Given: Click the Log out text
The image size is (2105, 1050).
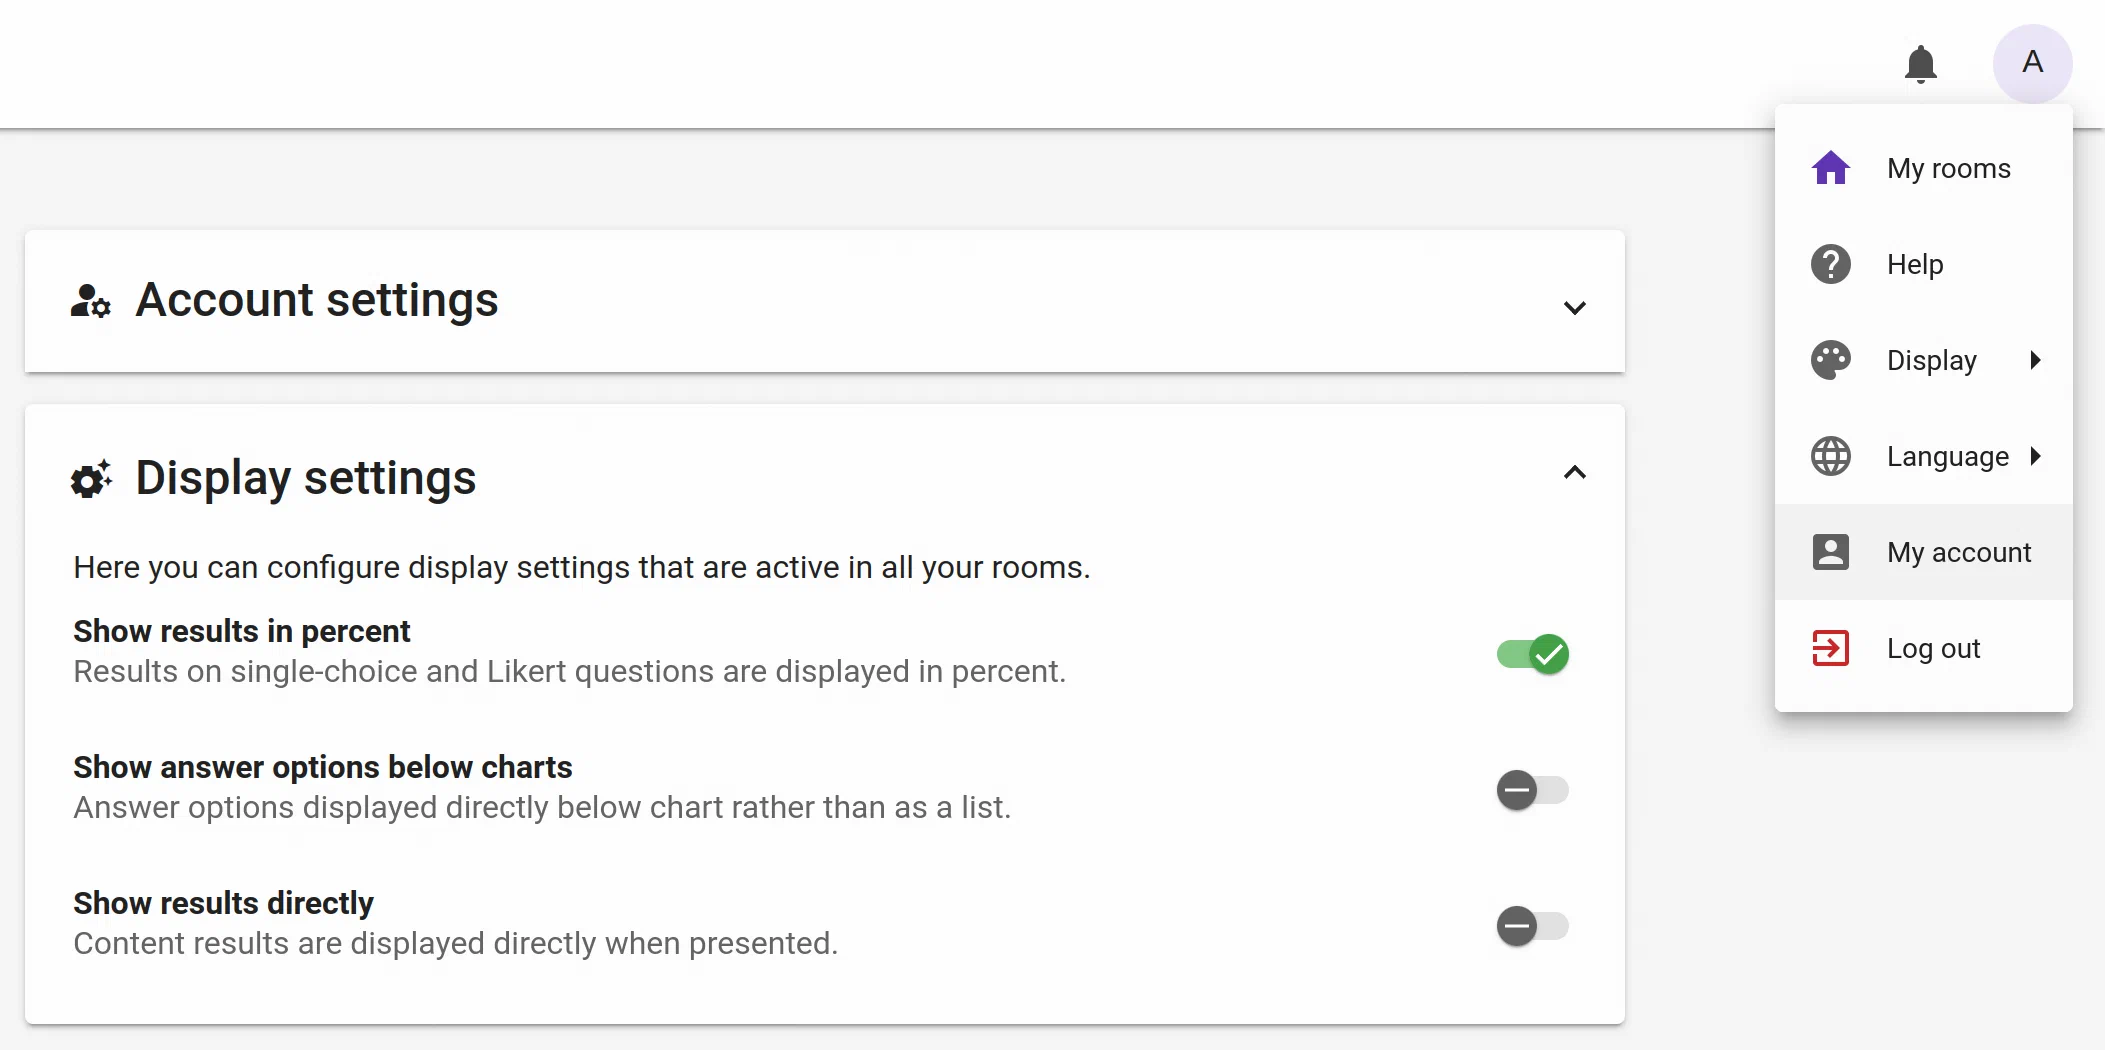Looking at the screenshot, I should [1932, 648].
